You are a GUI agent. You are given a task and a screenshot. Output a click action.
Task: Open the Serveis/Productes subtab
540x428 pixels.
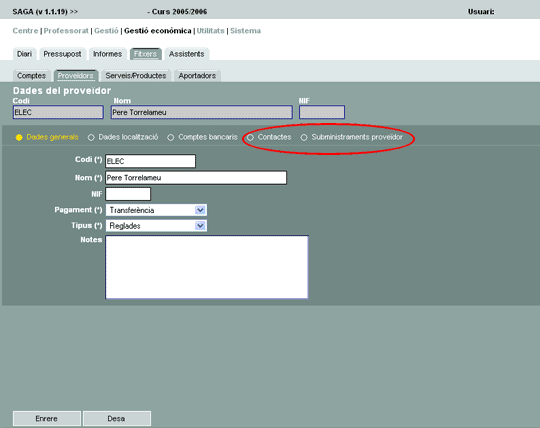[x=136, y=76]
